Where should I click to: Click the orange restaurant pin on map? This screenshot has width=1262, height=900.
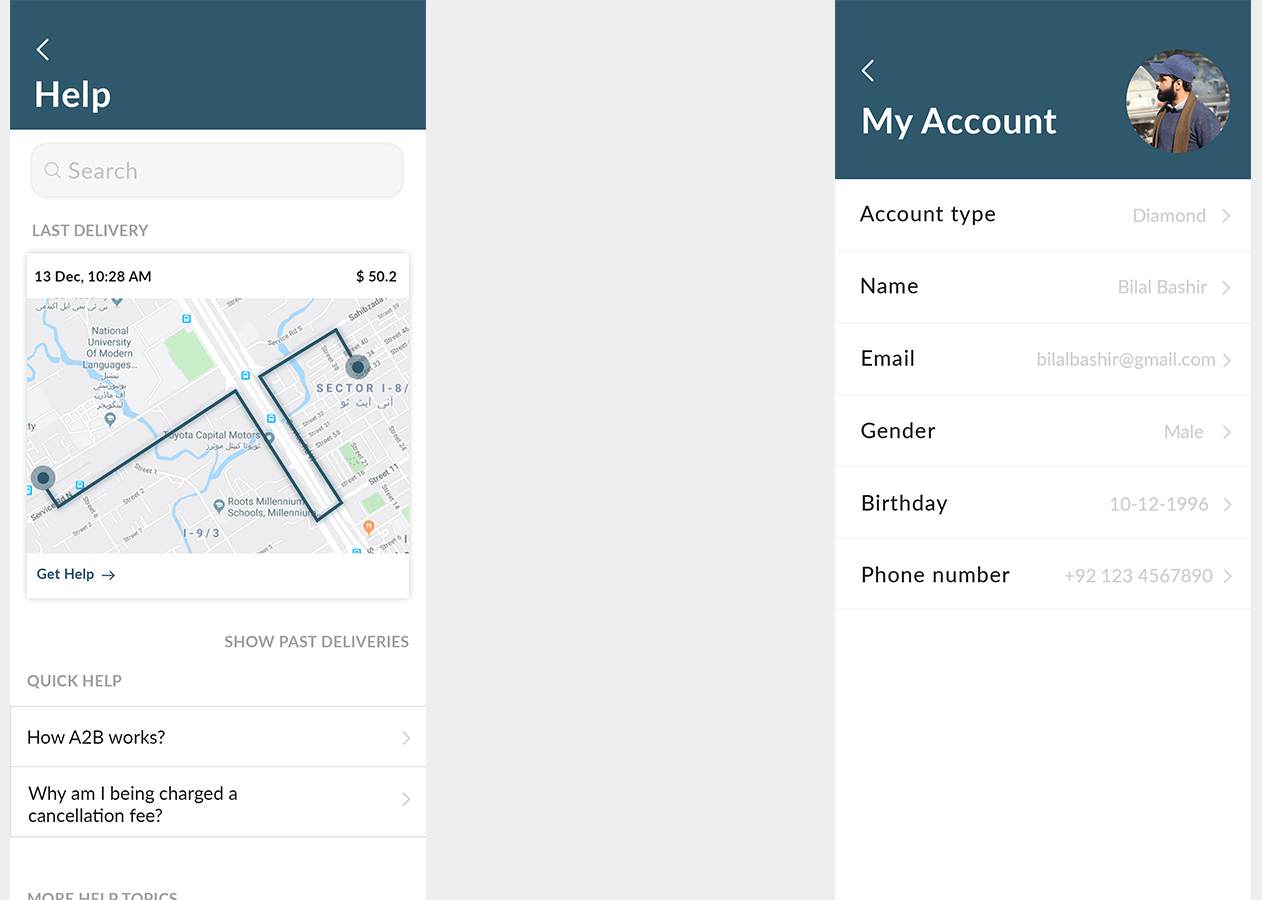369,526
